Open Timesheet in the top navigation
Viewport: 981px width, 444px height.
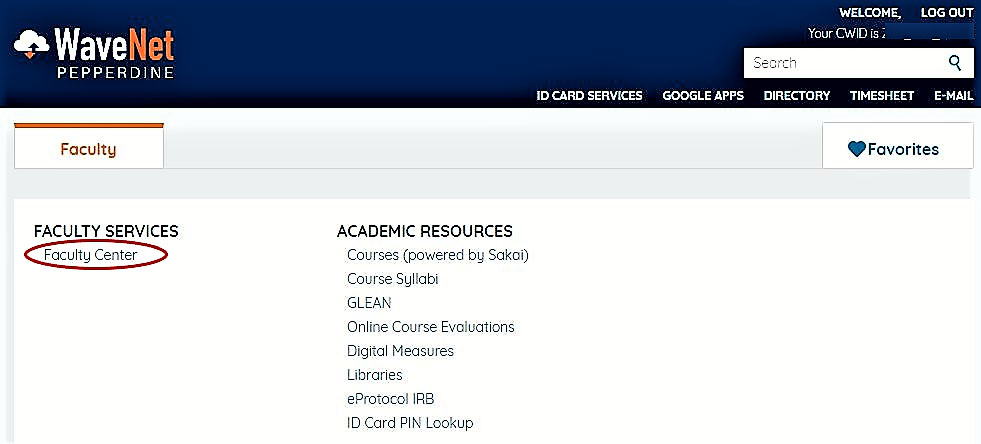(x=881, y=96)
